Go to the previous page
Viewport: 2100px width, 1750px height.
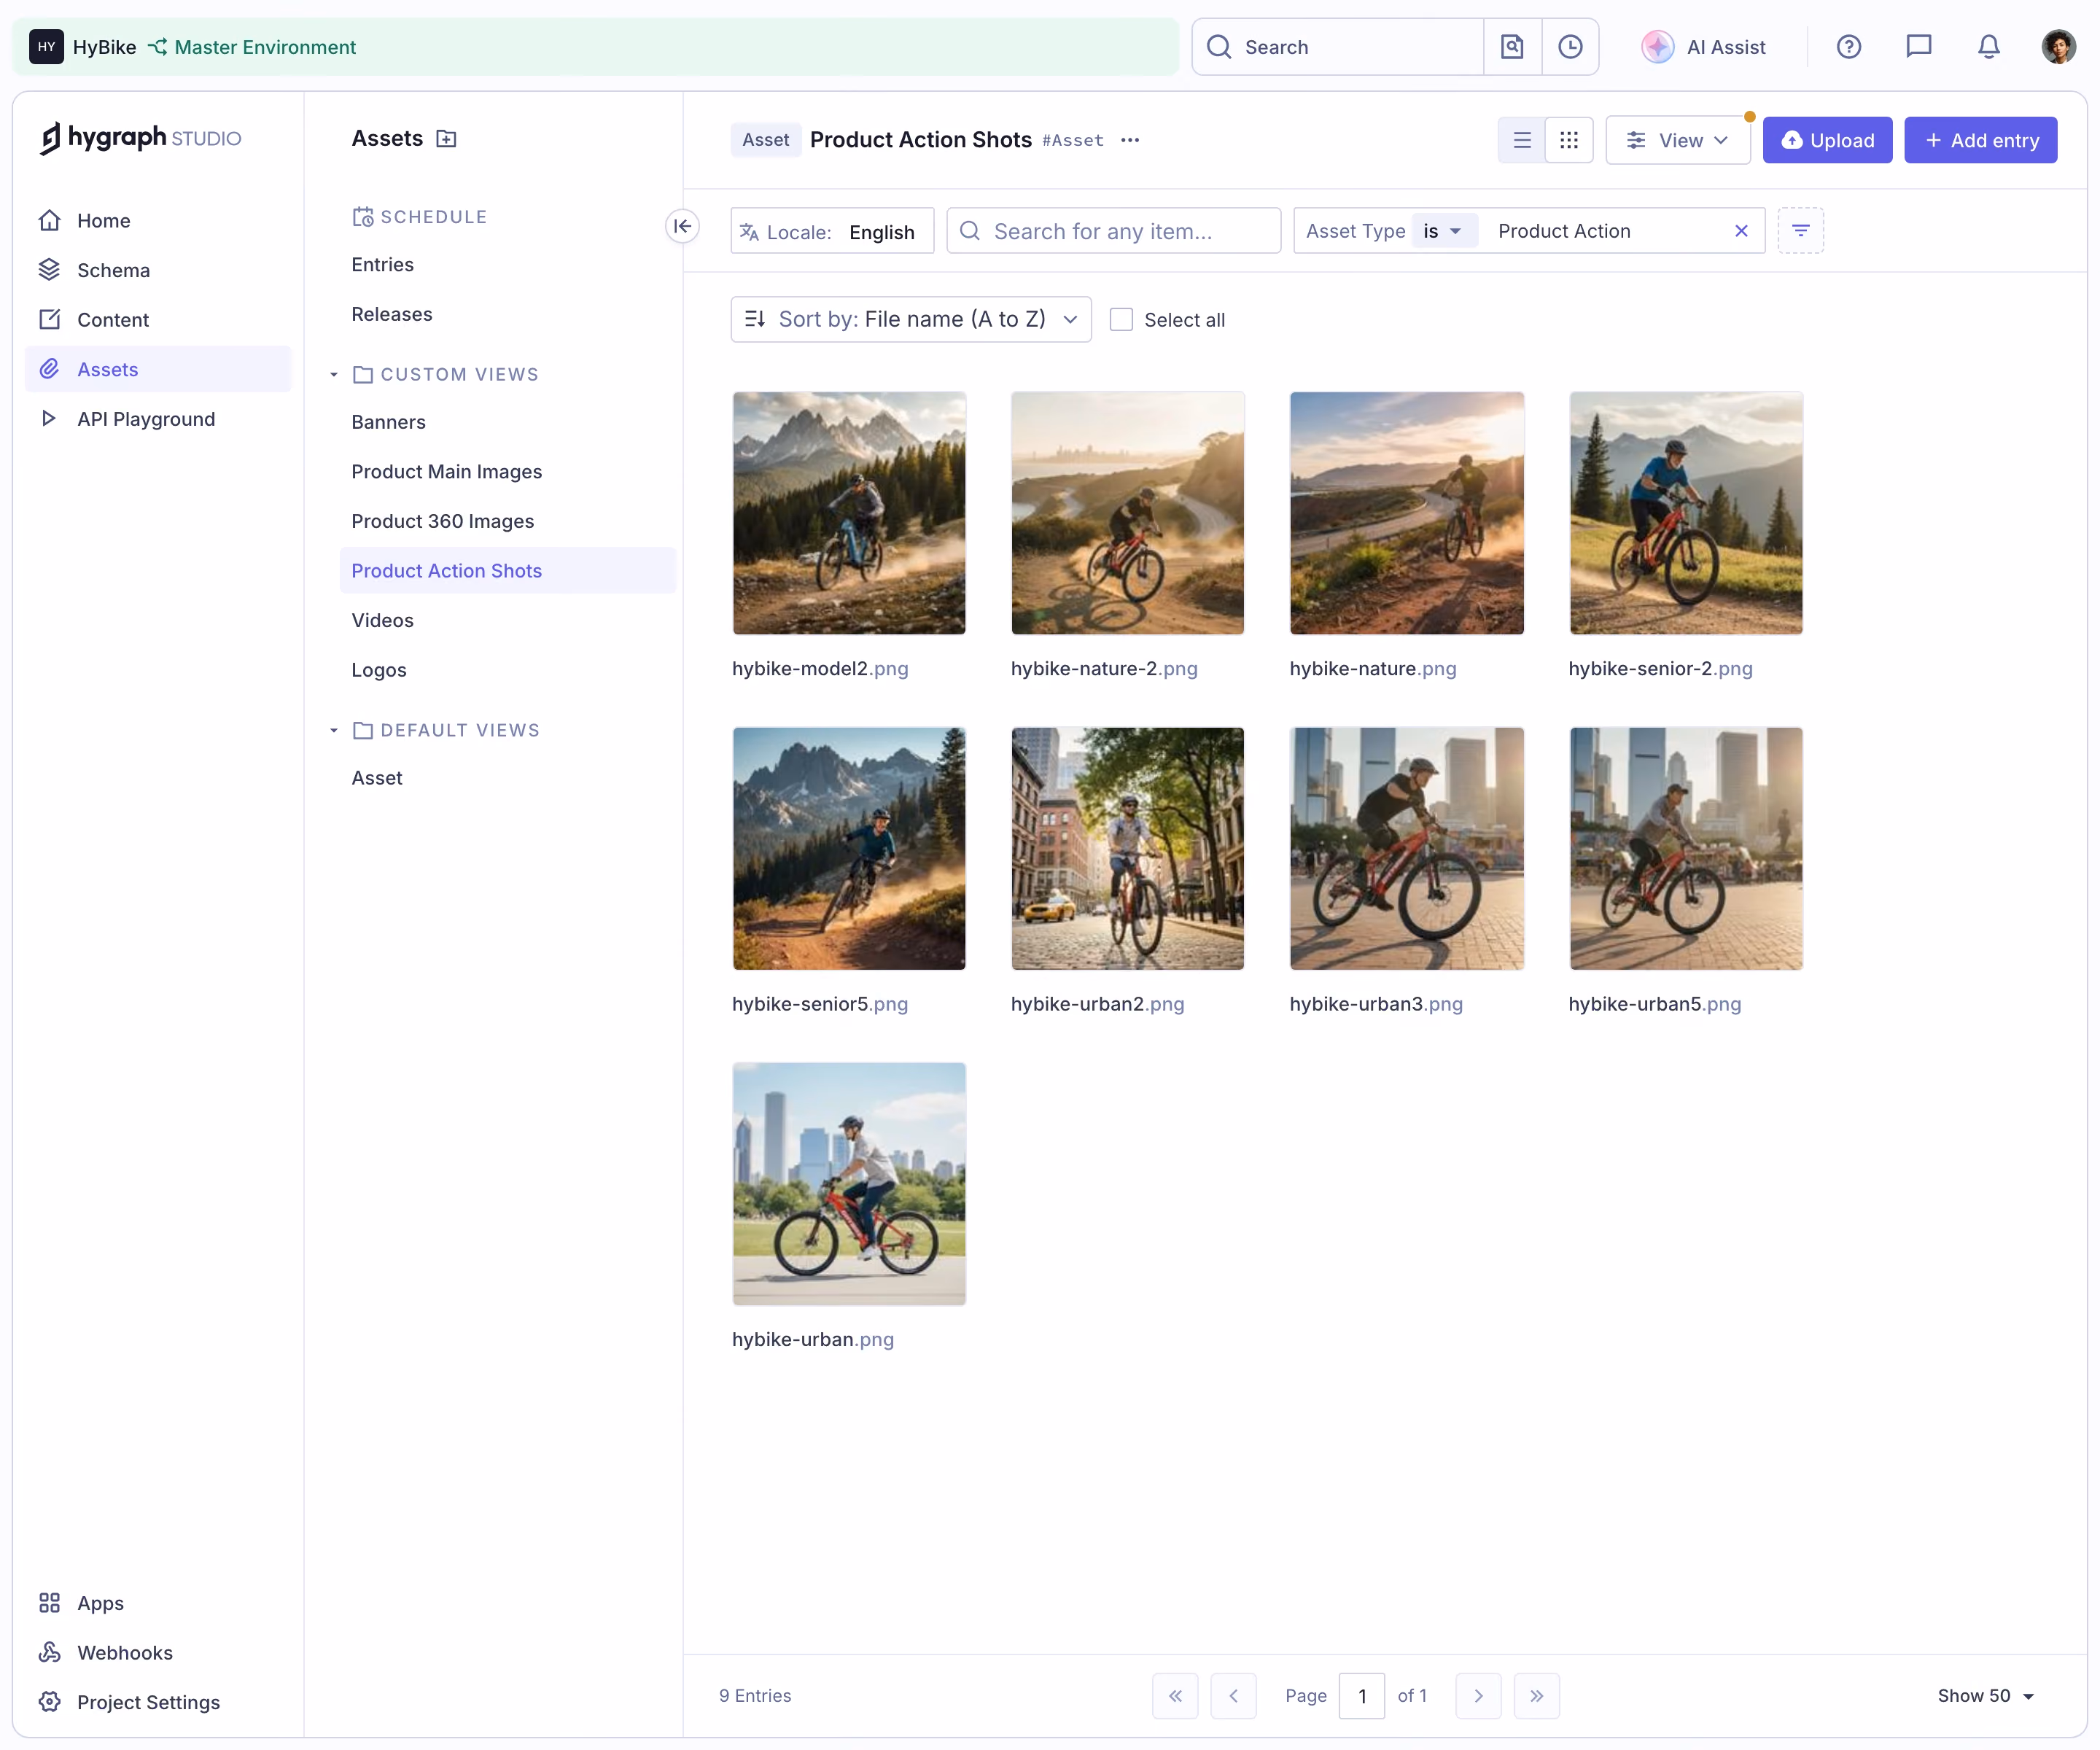tap(1233, 1696)
